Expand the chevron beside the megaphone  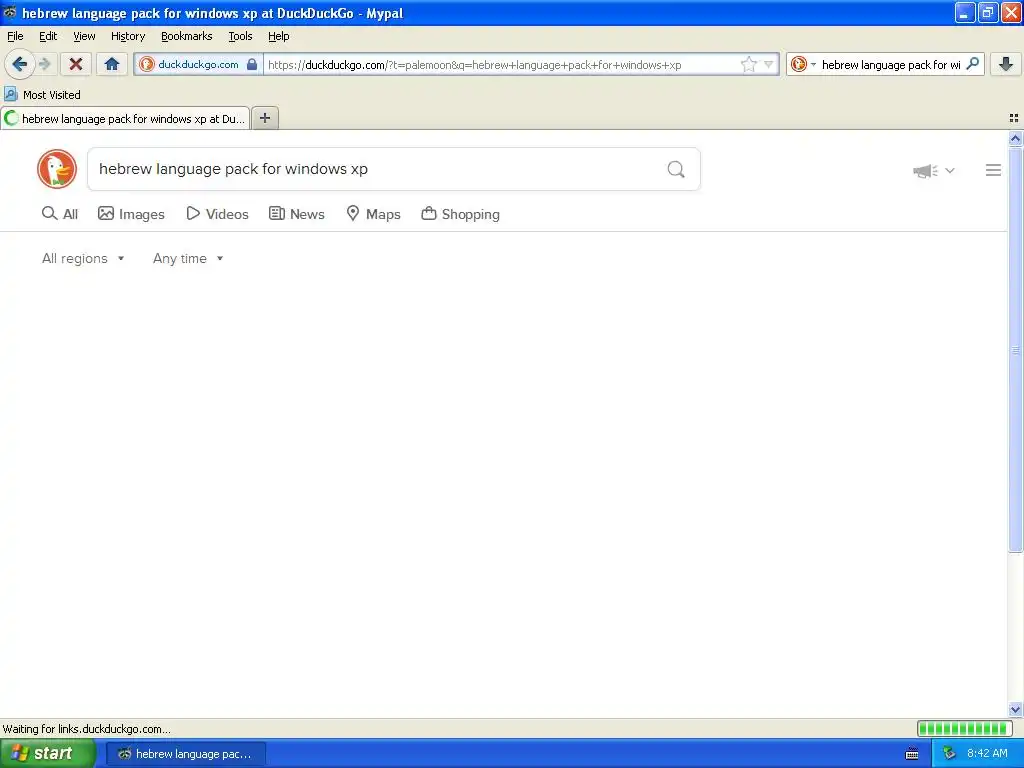(950, 170)
